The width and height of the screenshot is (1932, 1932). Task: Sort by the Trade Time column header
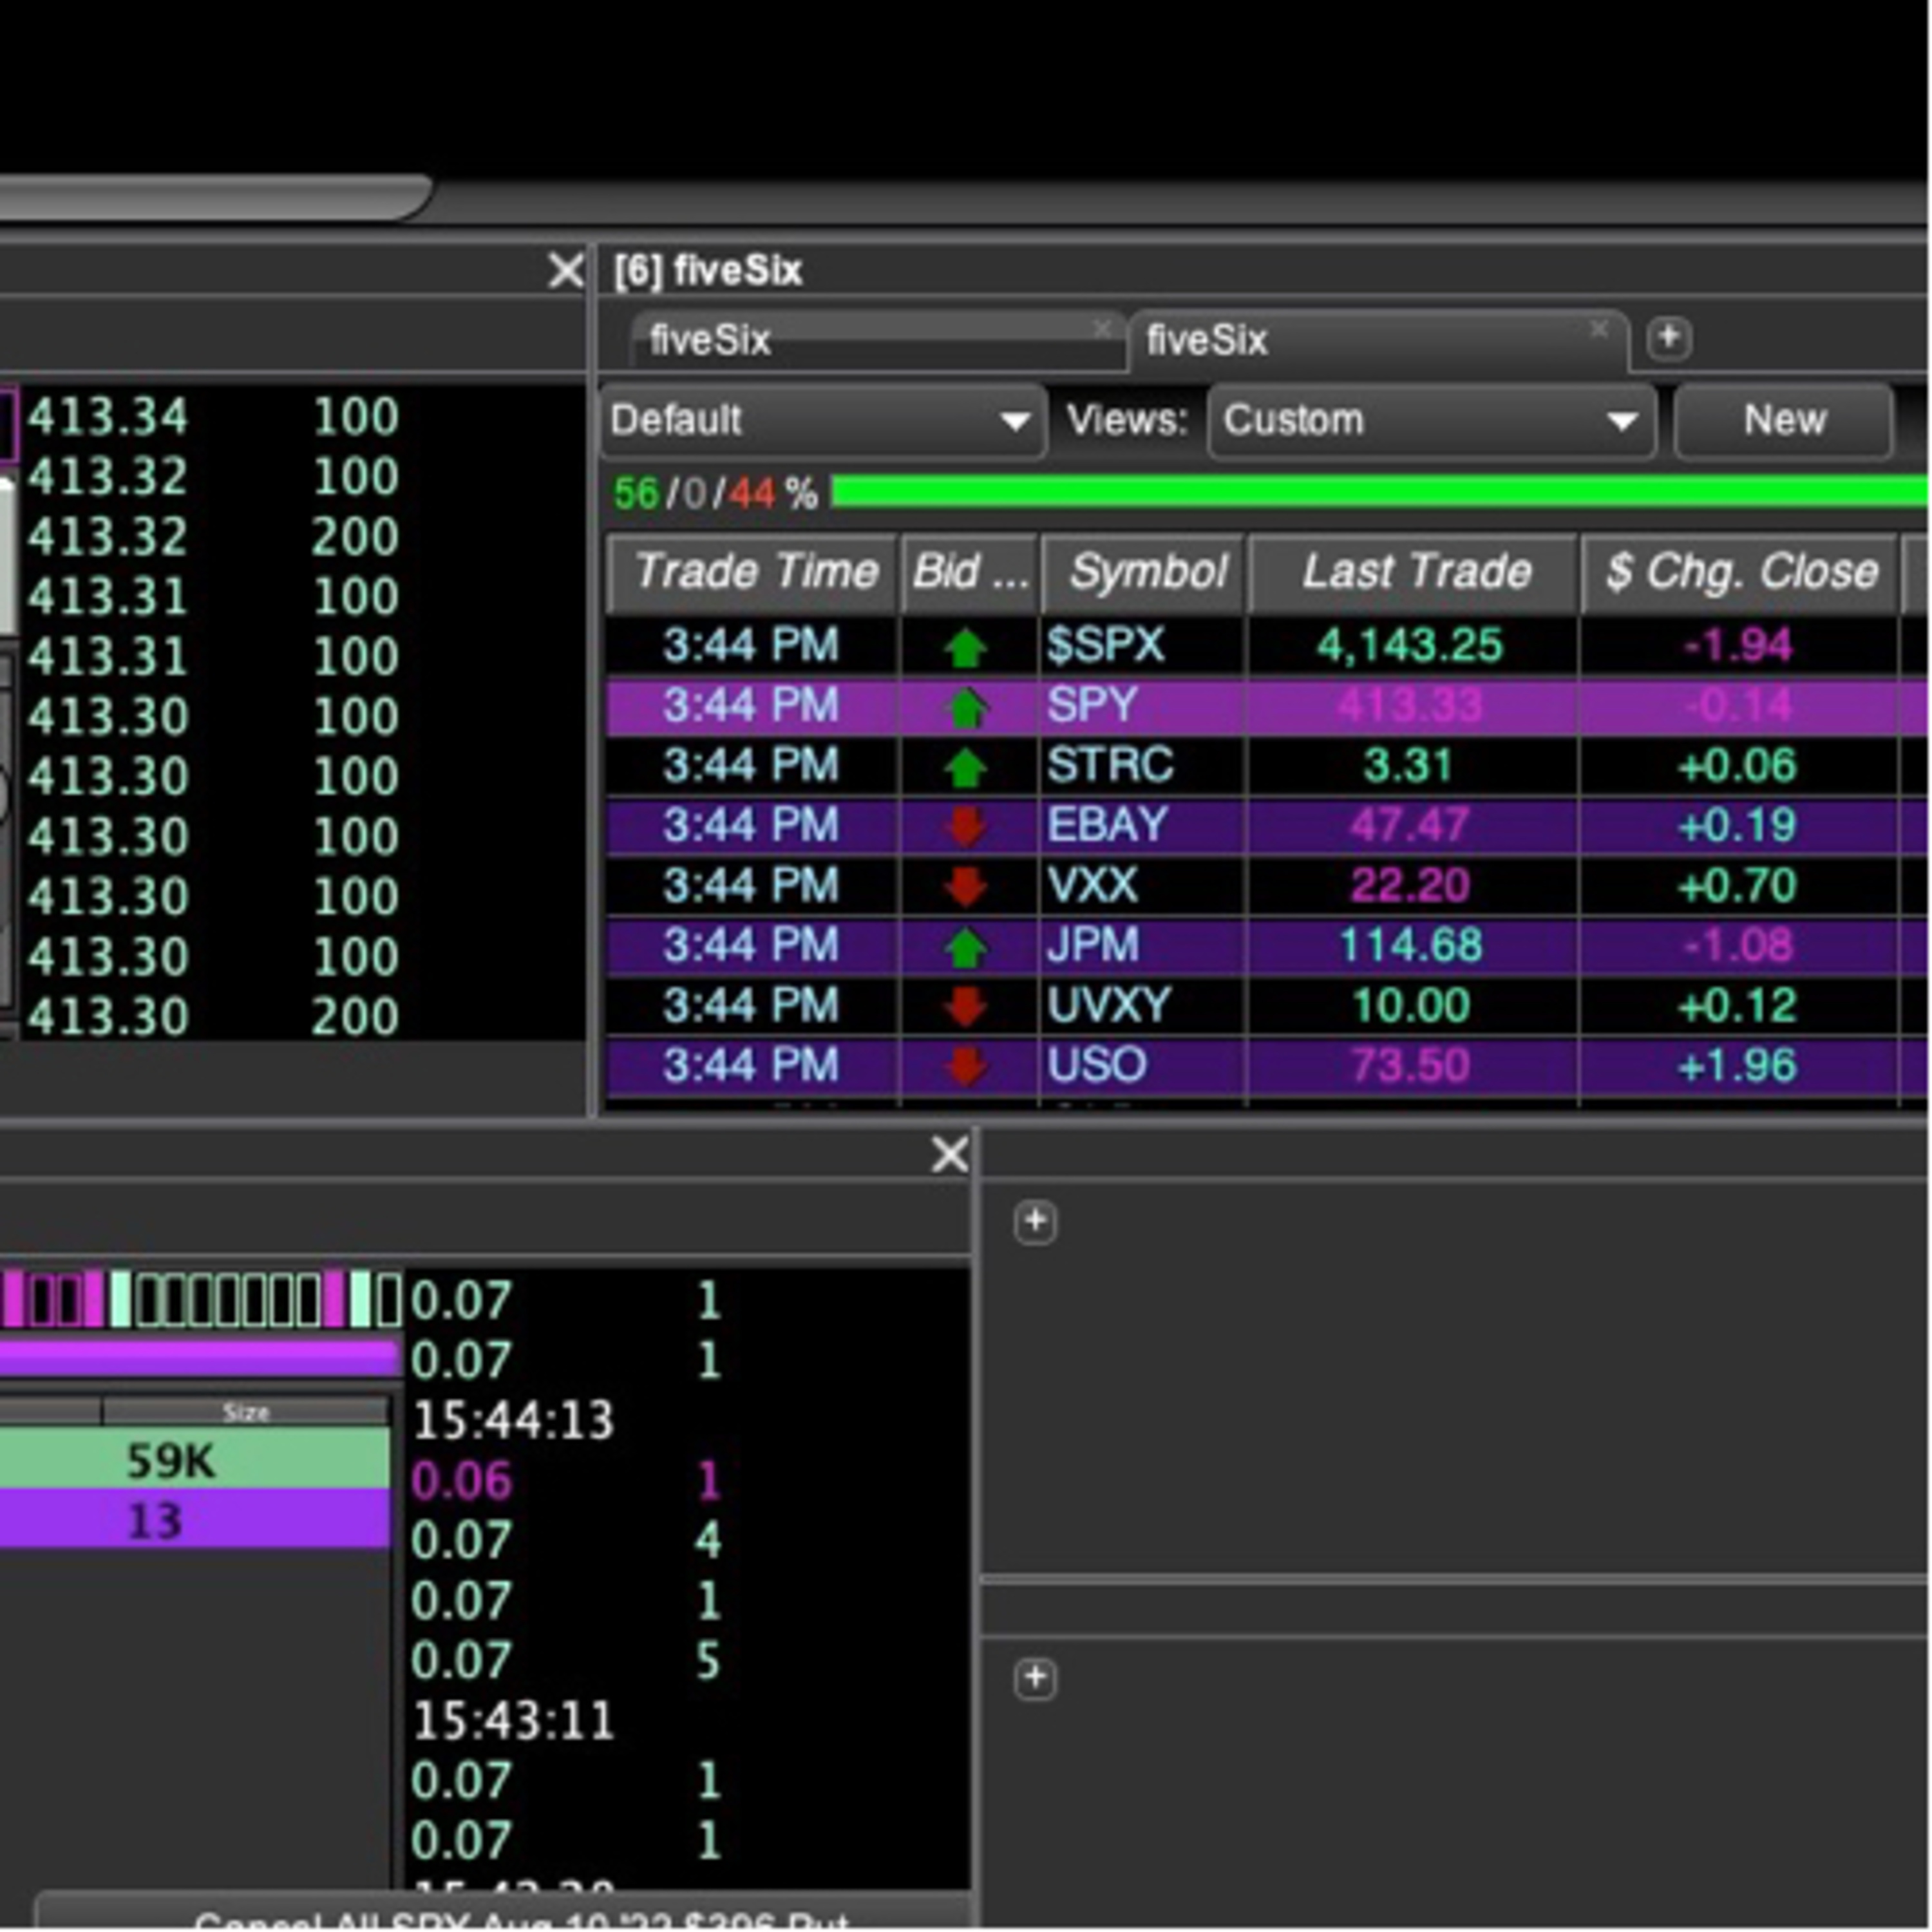(x=752, y=573)
